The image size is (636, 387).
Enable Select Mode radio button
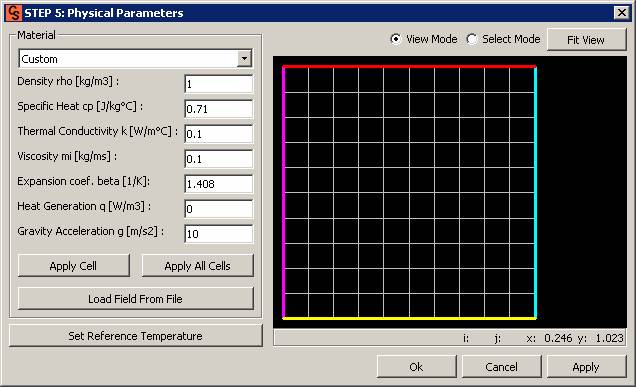tap(471, 39)
